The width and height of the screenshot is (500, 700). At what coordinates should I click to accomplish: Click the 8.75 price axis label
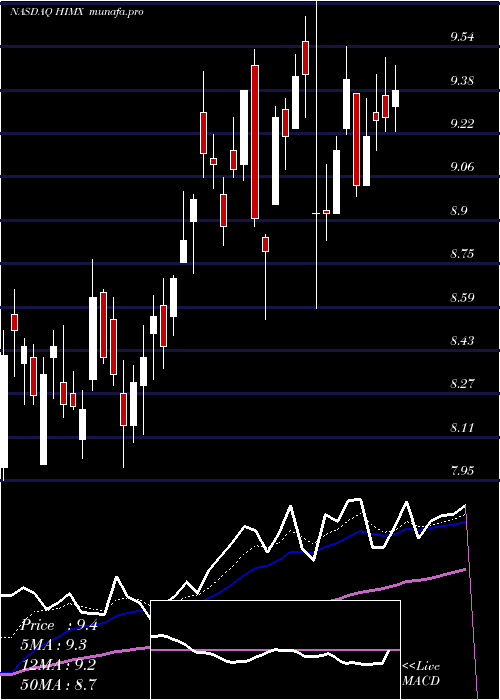462,254
